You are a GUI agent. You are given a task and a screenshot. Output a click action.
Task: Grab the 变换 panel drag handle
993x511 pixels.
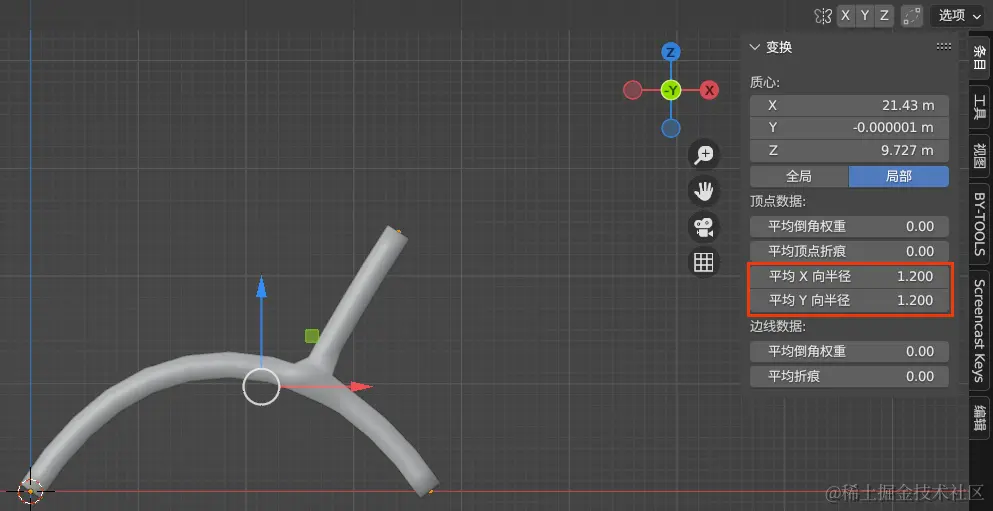click(944, 47)
